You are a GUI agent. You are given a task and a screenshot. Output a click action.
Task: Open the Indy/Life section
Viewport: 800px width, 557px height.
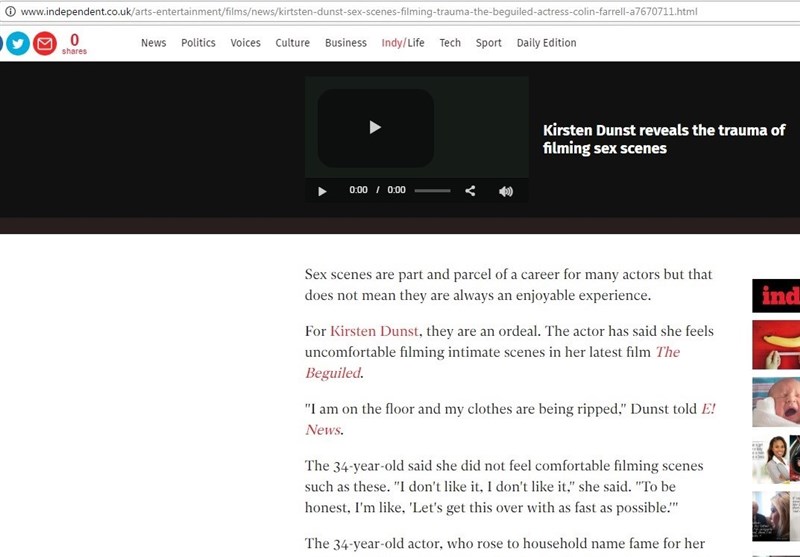click(402, 43)
